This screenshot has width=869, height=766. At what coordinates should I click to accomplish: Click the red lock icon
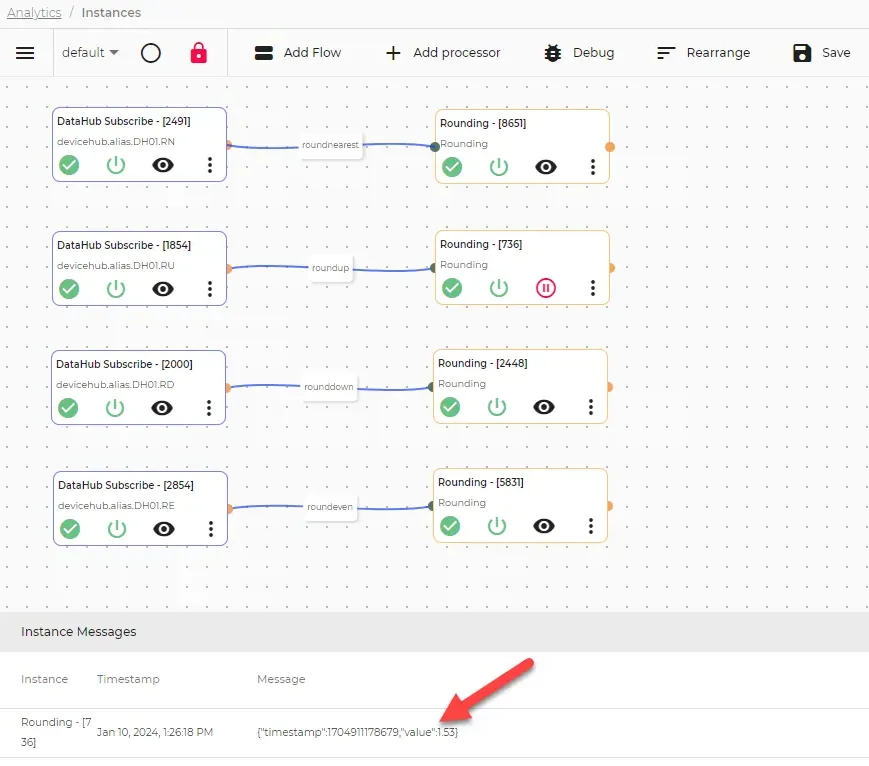tap(198, 53)
